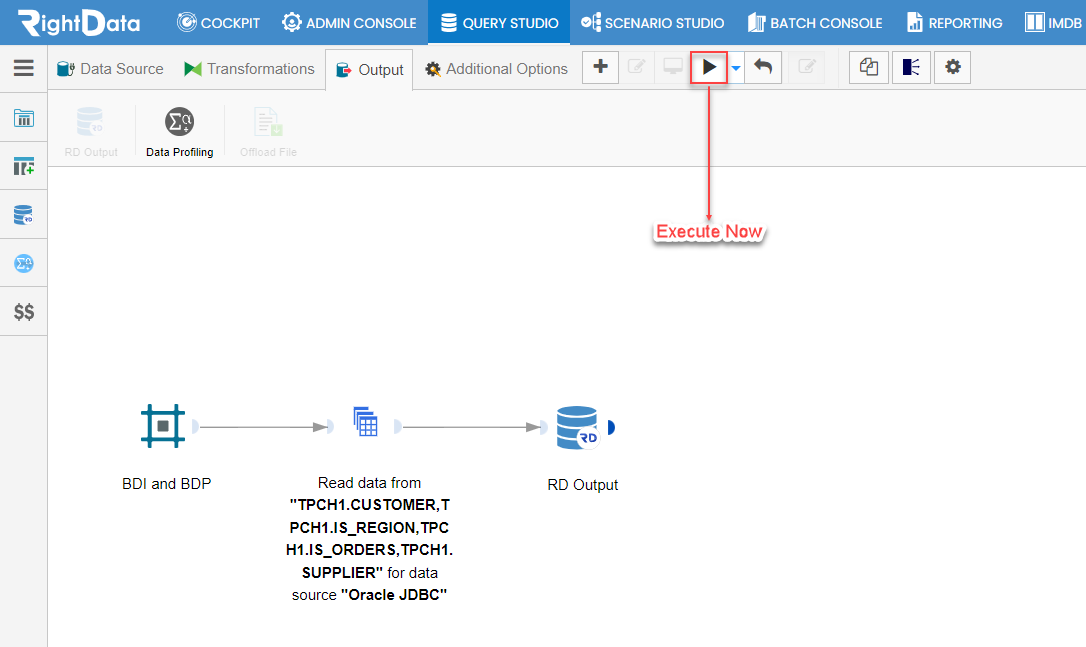Open the copy/duplicate query tool
Viewport: 1086px width, 647px height.
pyautogui.click(x=868, y=67)
